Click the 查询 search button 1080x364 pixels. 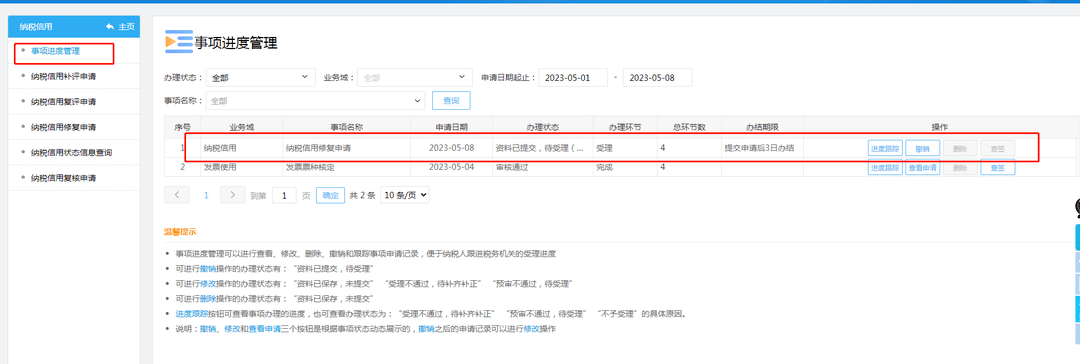click(x=451, y=101)
